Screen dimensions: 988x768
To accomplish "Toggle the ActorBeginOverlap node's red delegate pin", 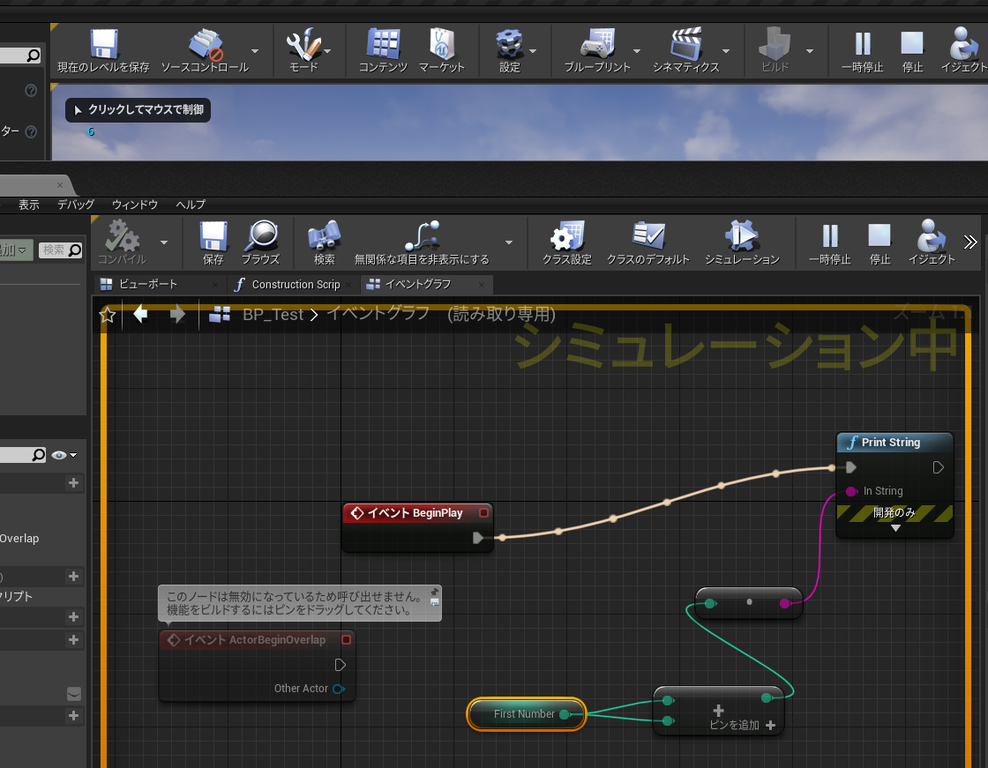I will coord(346,639).
